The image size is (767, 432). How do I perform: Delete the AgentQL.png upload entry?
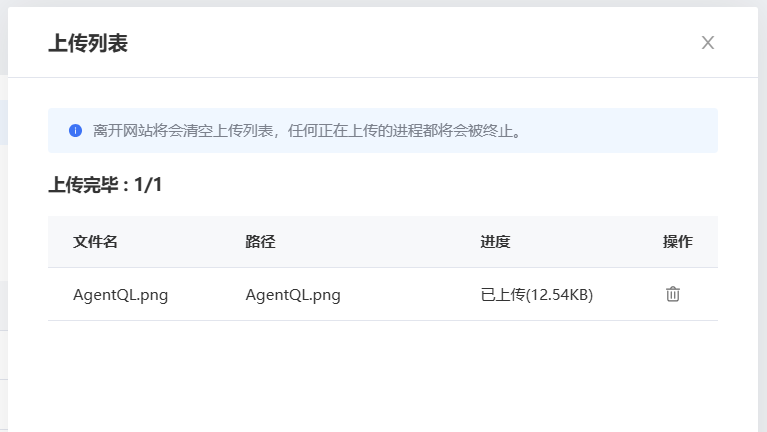point(673,294)
